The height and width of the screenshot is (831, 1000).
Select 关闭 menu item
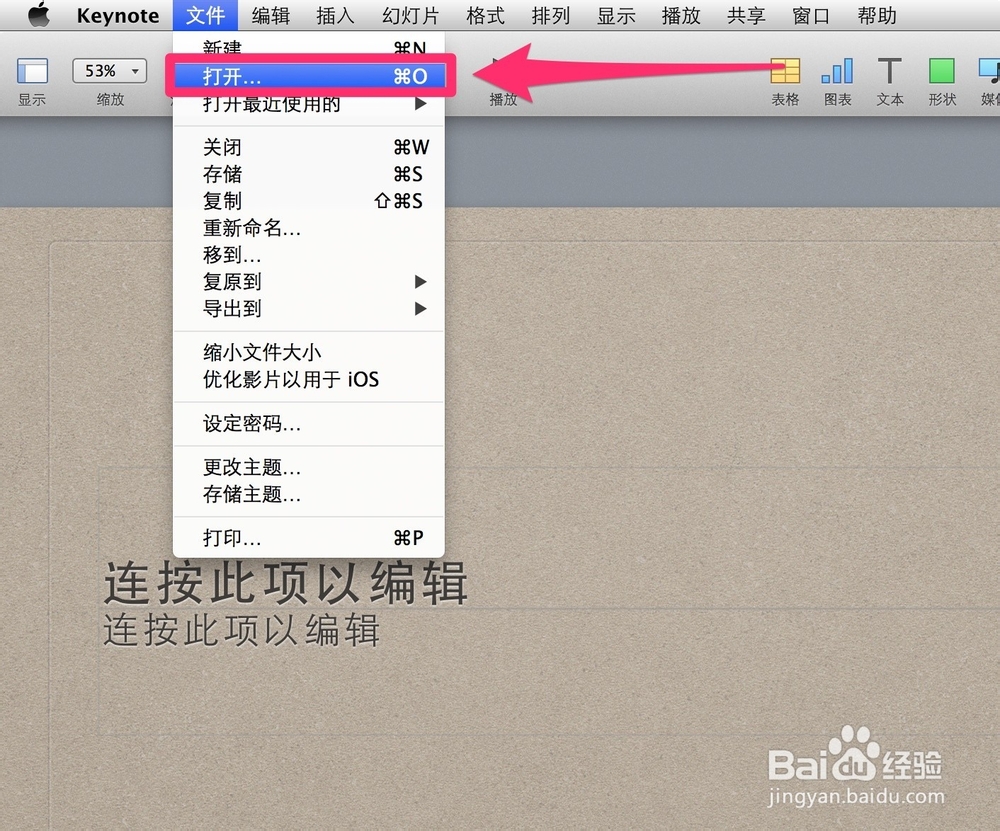(x=309, y=147)
